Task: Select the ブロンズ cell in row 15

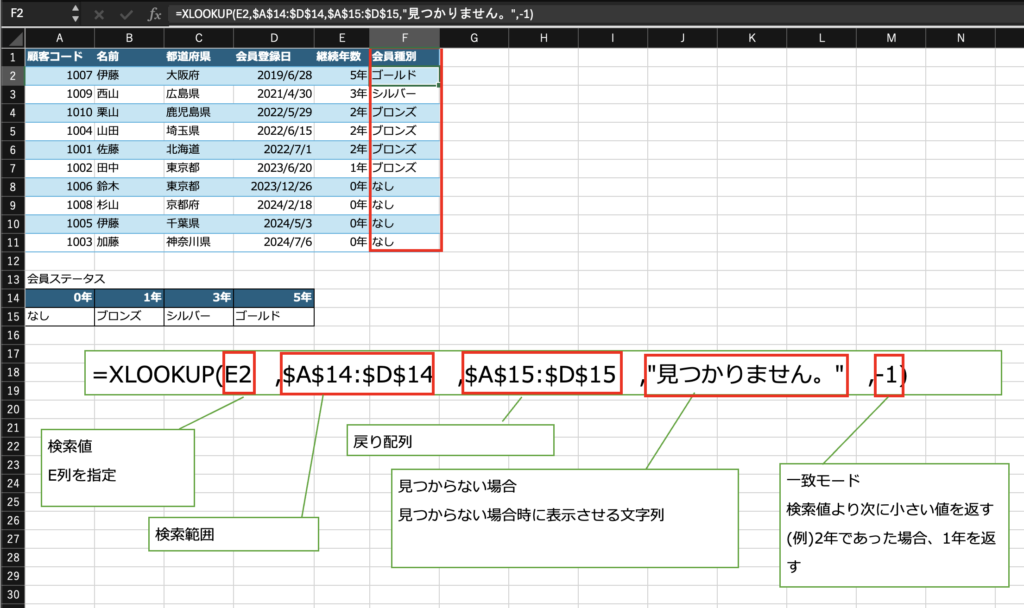Action: tap(128, 316)
